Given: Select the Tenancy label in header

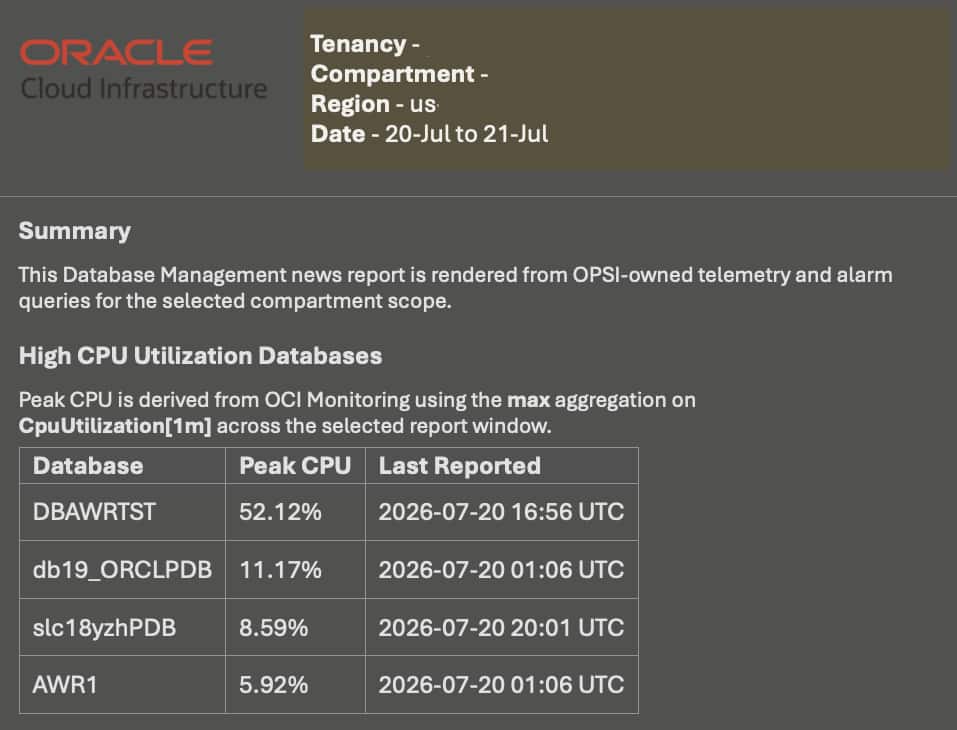Looking at the screenshot, I should 358,44.
